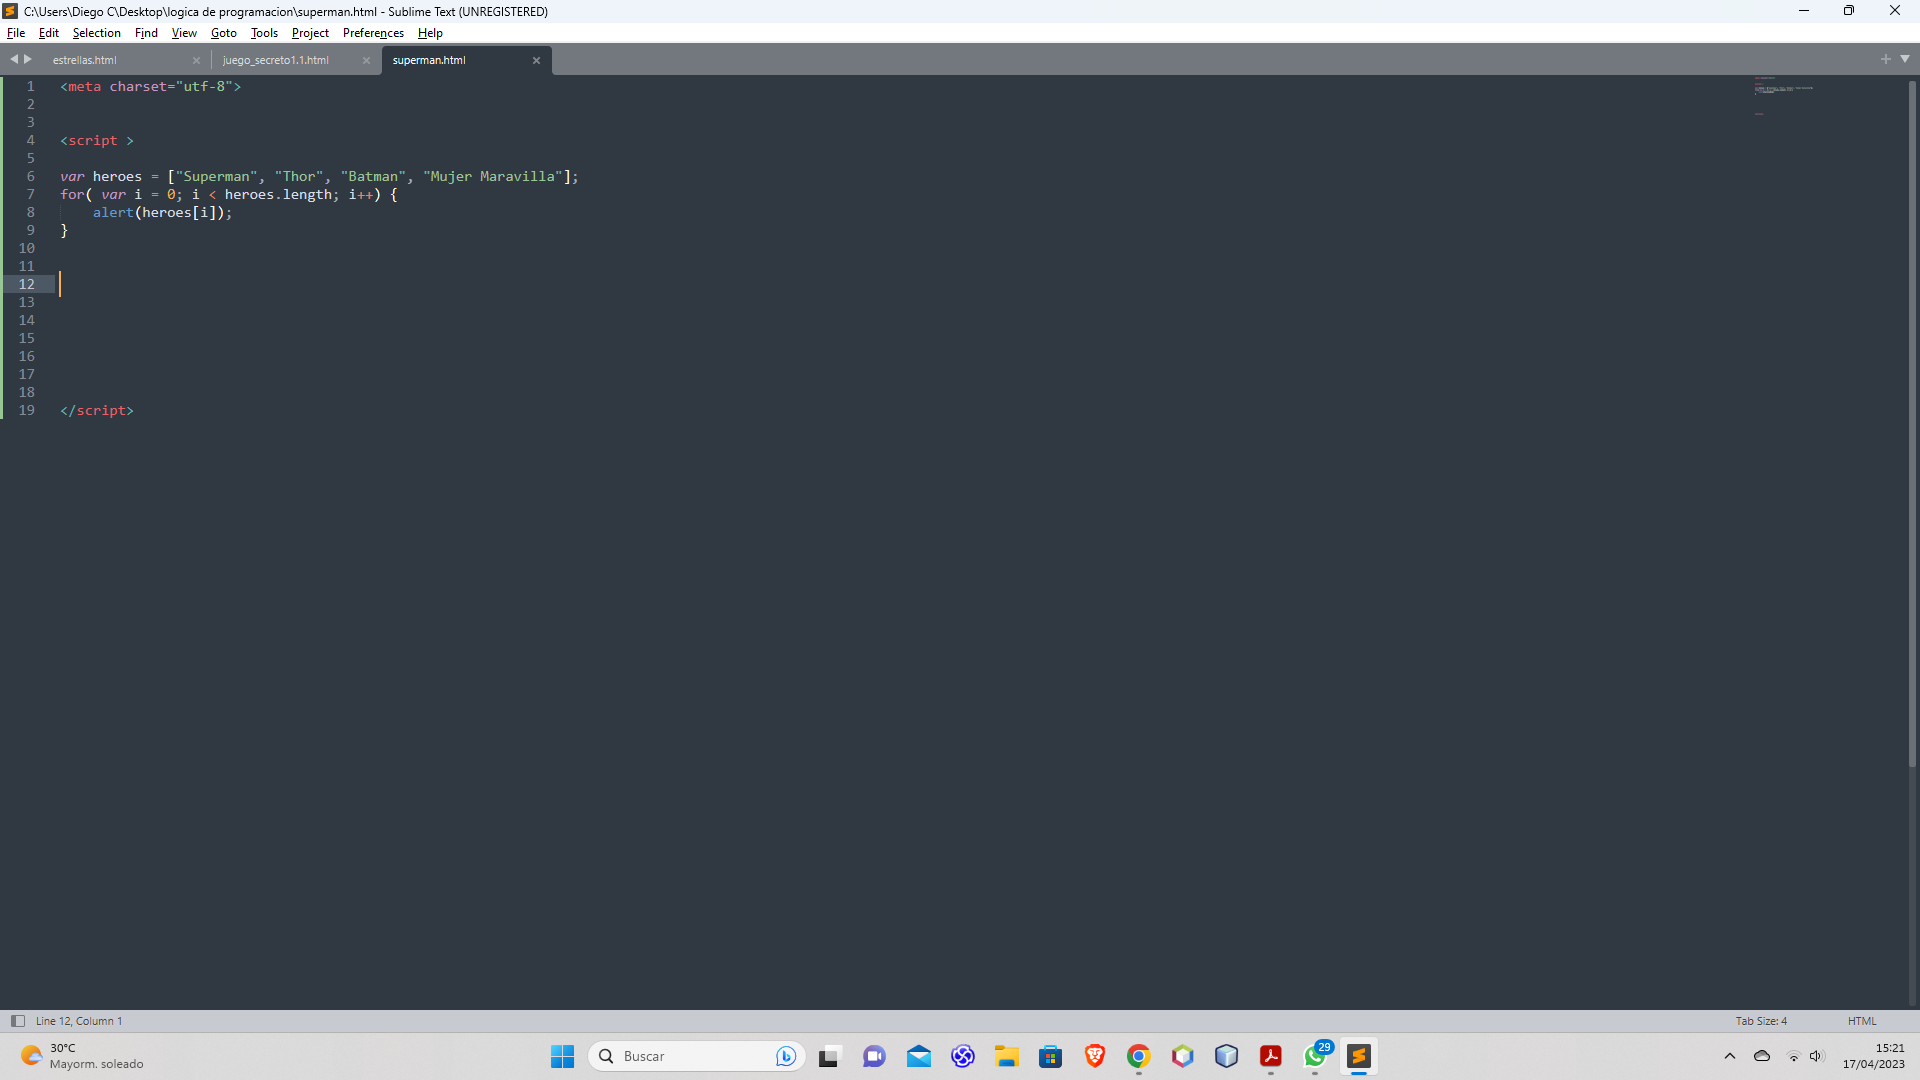The height and width of the screenshot is (1080, 1920).
Task: Open Microsoft Store from the taskbar
Action: pos(1050,1056)
